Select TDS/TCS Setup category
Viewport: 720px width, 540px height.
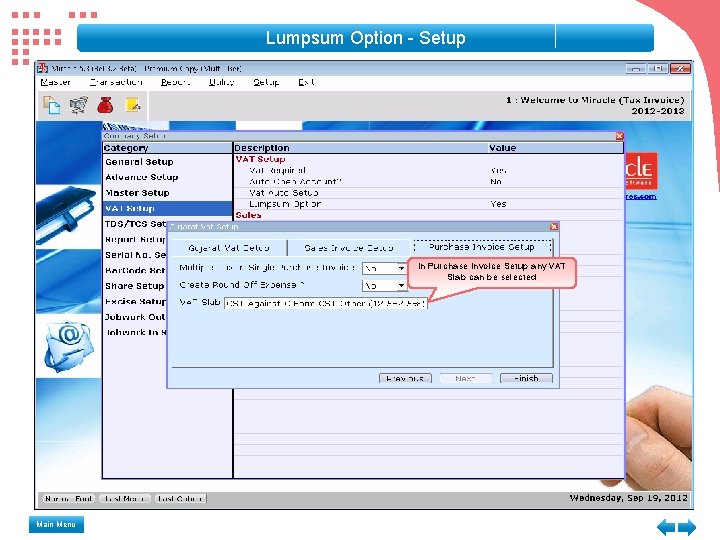135,224
